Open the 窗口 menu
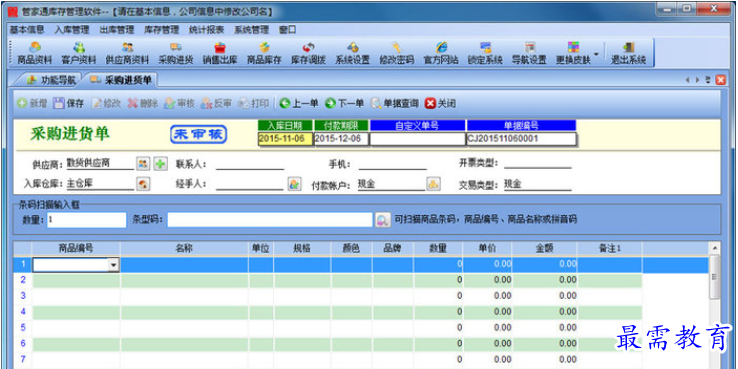Screen dimensions: 738x369 (288, 30)
